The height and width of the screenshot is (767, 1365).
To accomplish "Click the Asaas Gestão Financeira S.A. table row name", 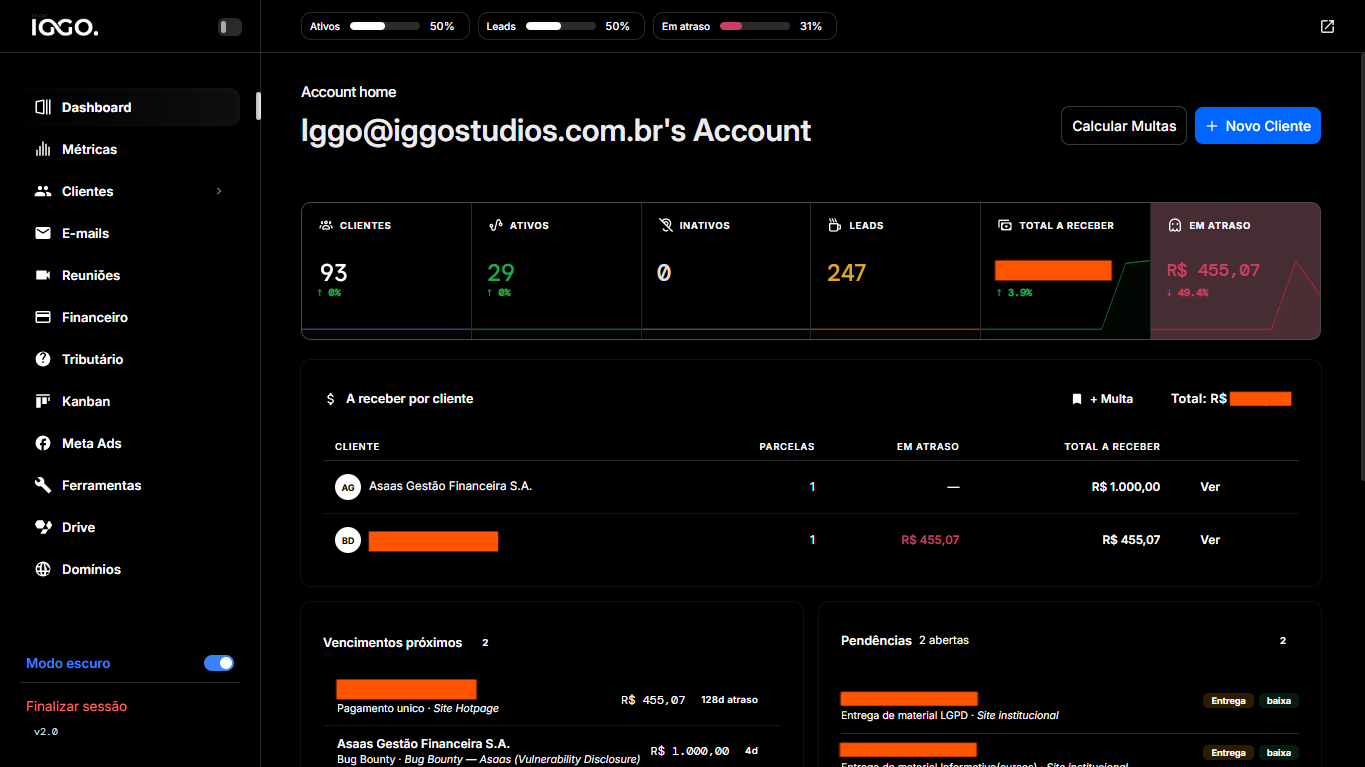I will pyautogui.click(x=451, y=486).
